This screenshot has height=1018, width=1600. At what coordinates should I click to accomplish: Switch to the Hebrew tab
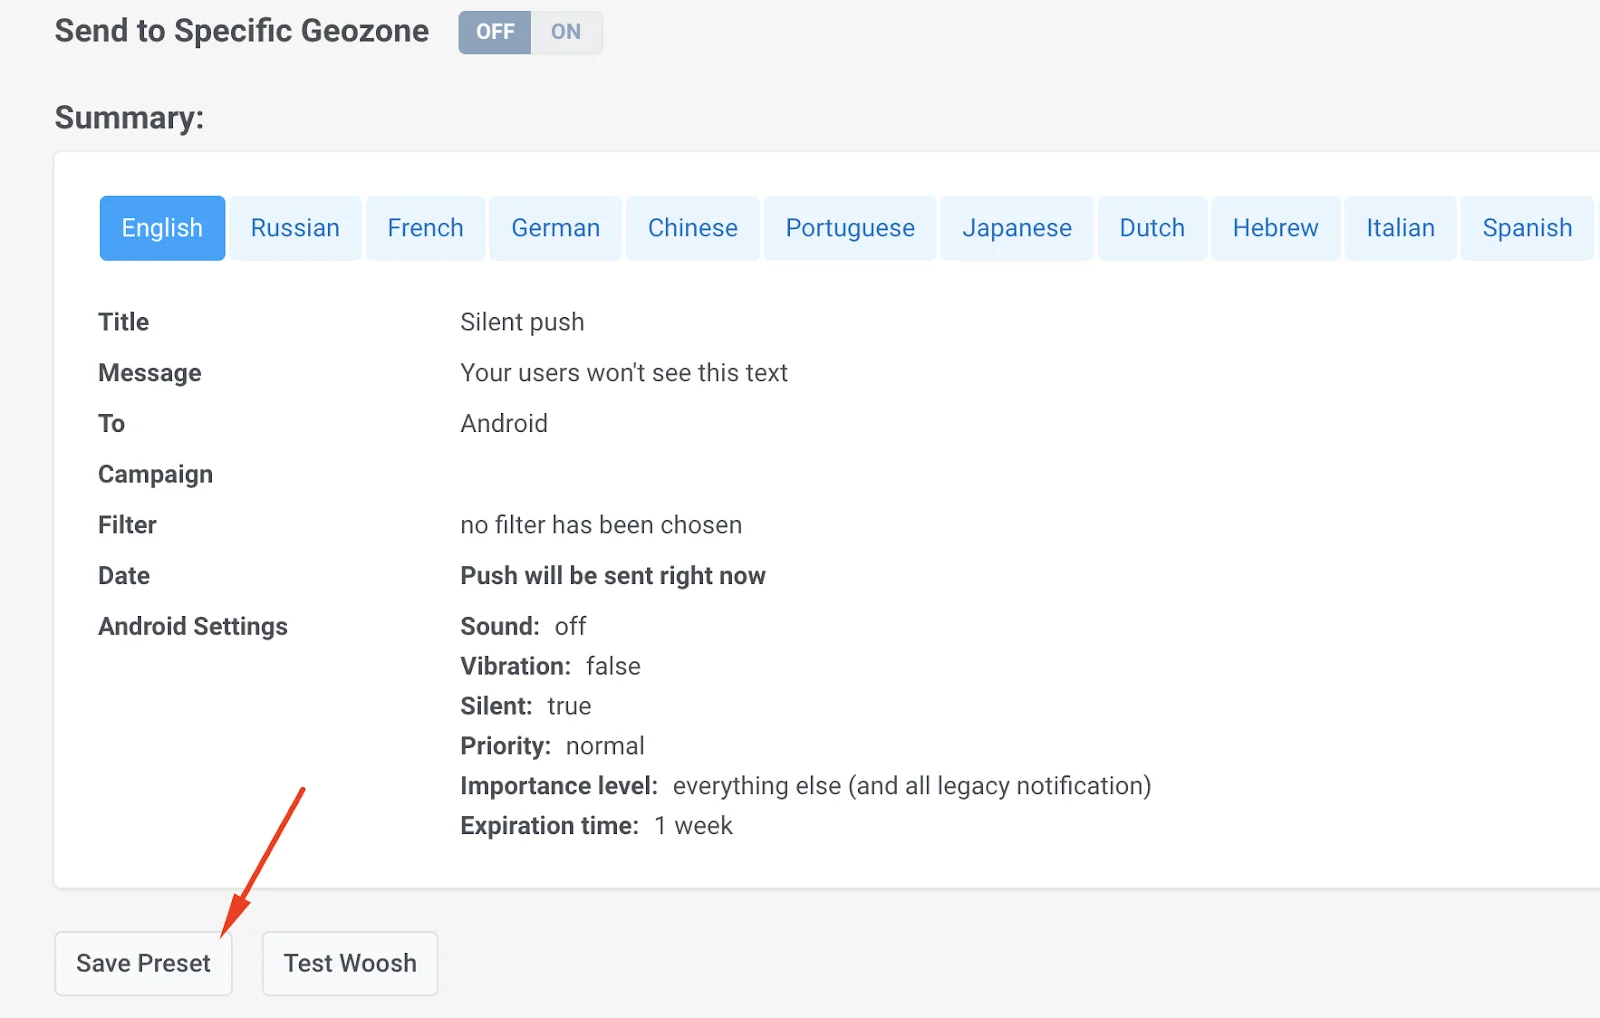tap(1276, 228)
